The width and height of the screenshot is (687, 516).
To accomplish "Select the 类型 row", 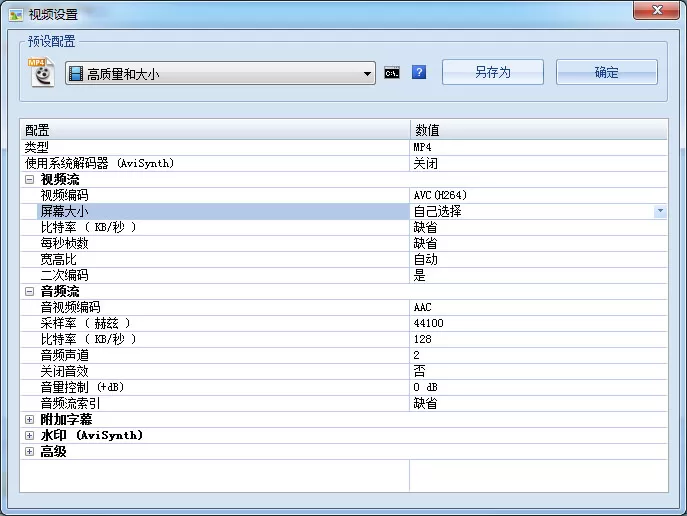I will [x=344, y=147].
